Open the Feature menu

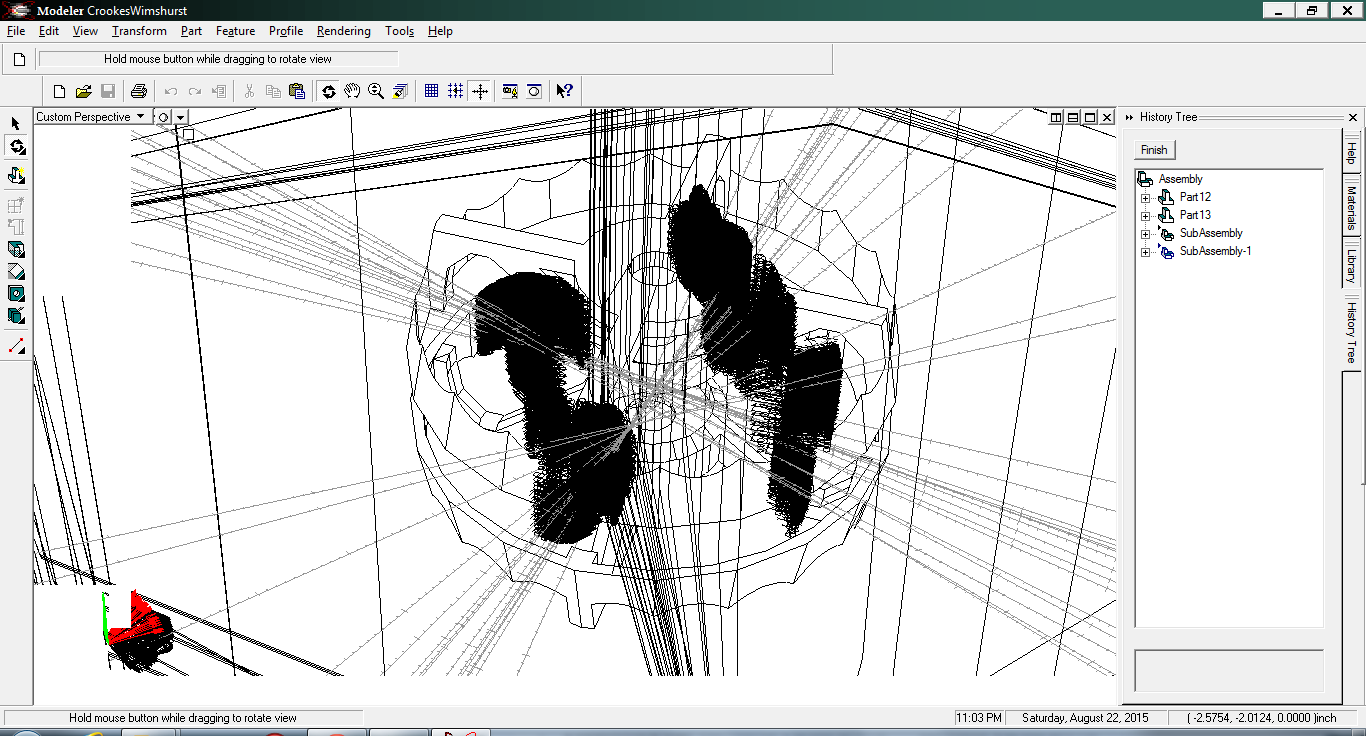coord(235,31)
